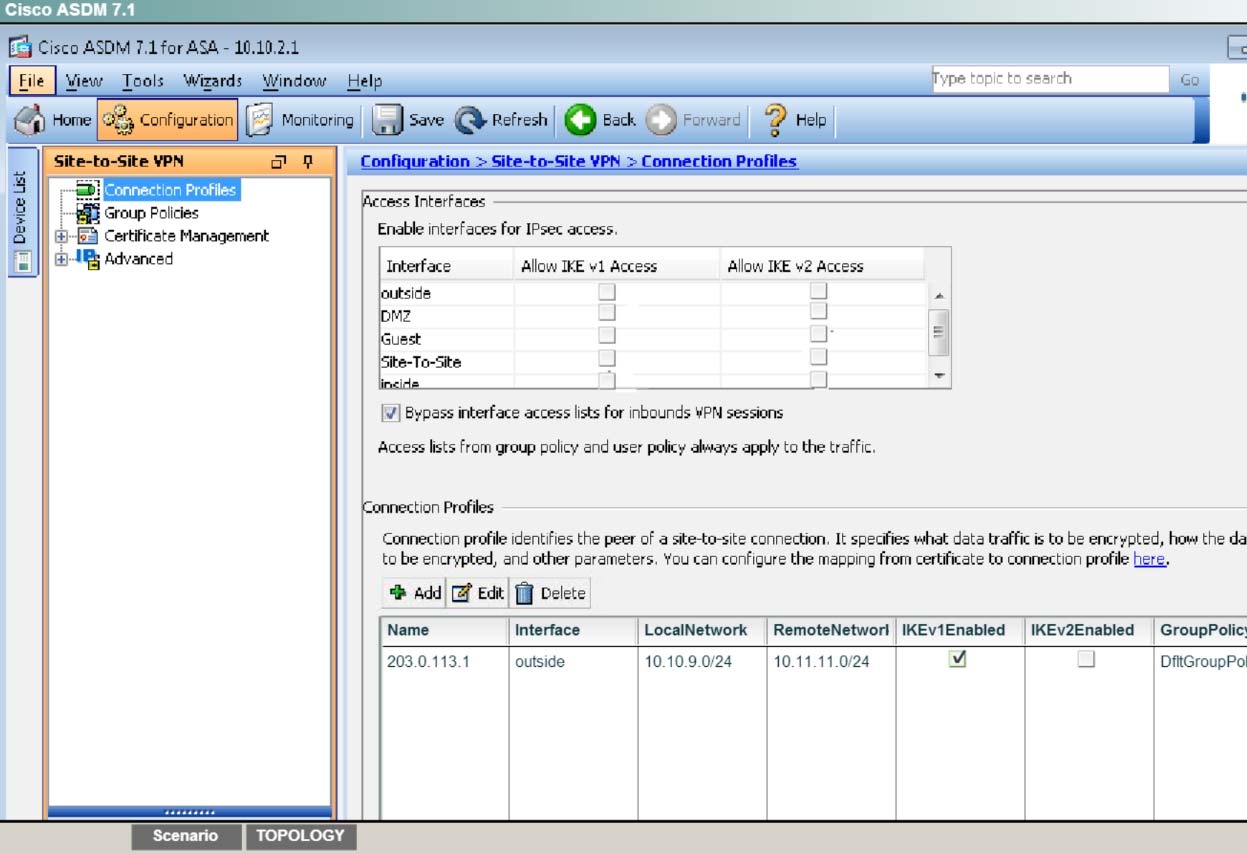
Task: Enable IKE v2 access for outside interface
Action: tap(818, 291)
